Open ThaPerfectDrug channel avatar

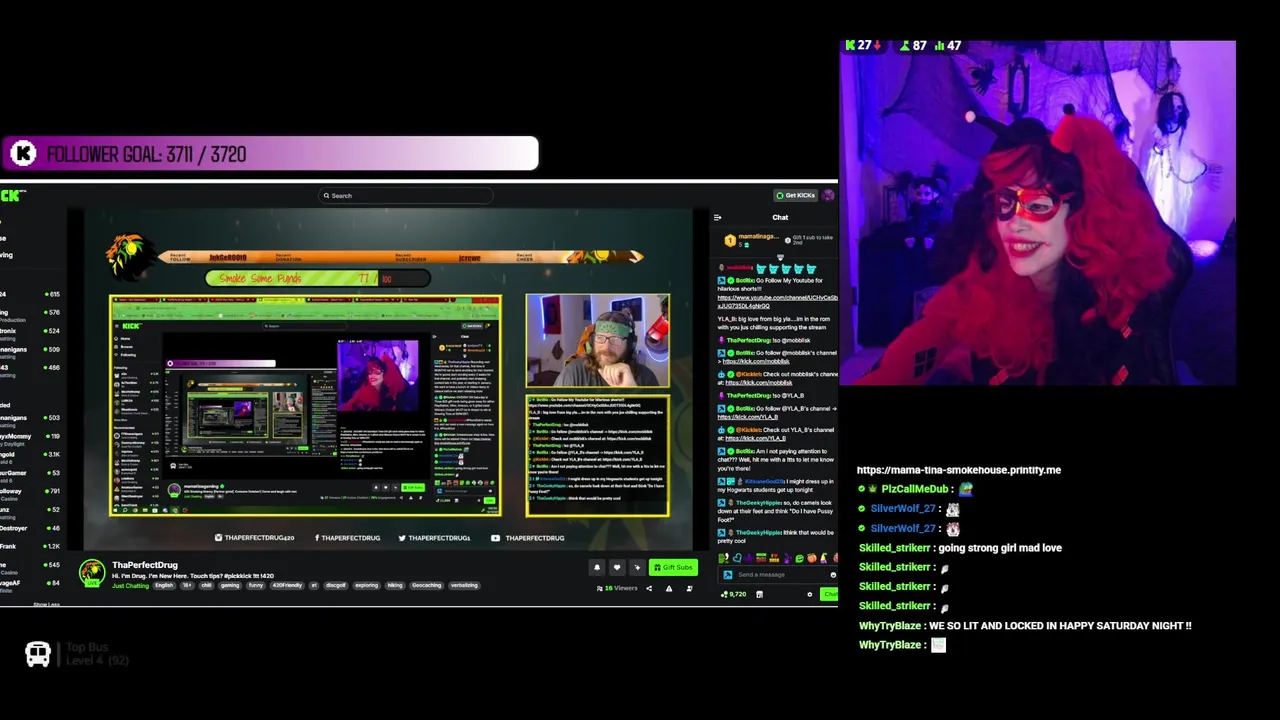[92, 573]
